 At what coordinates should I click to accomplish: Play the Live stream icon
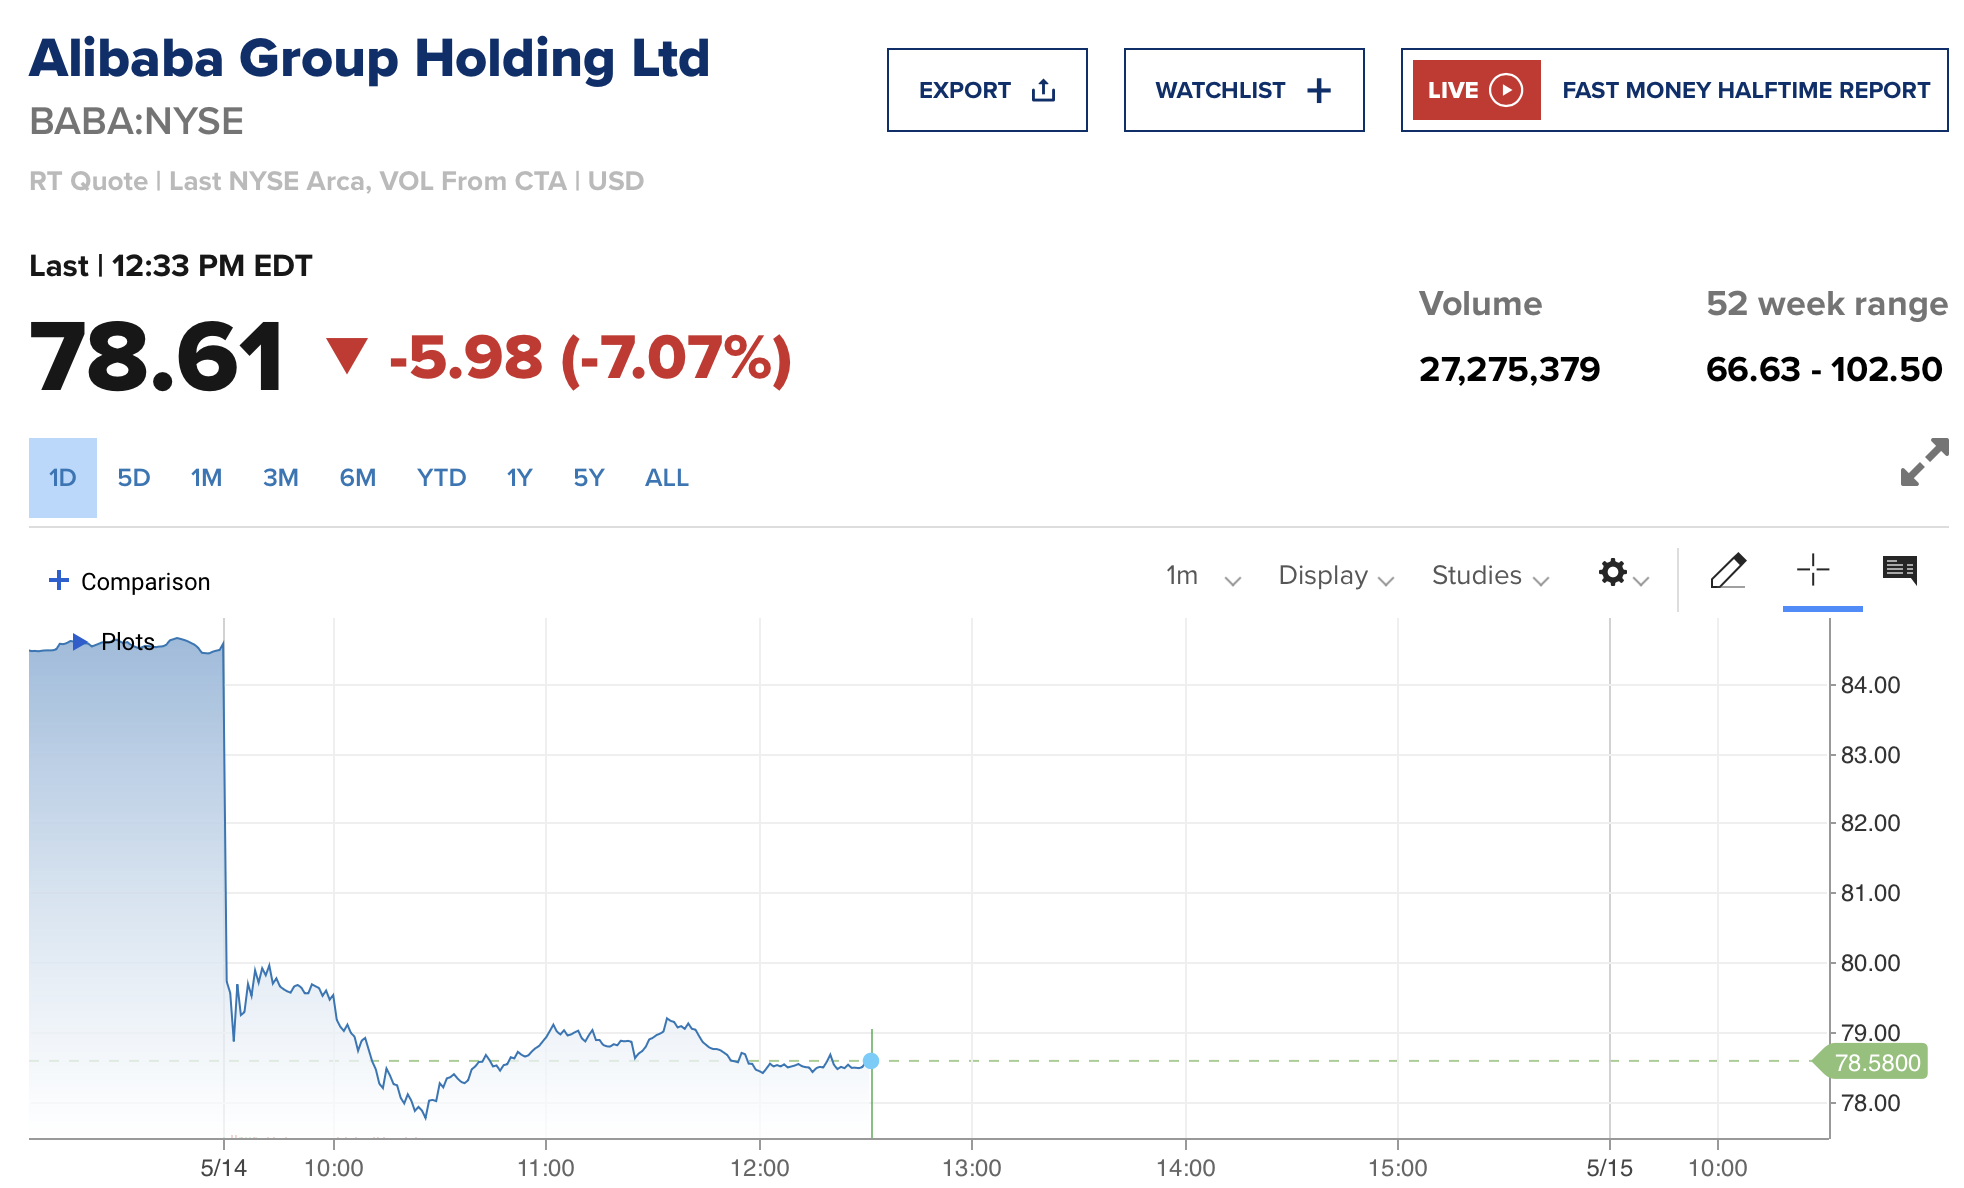[1505, 90]
